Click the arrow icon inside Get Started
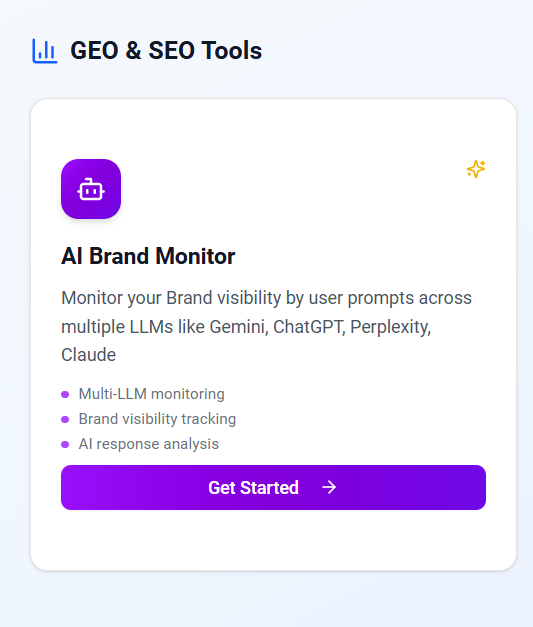This screenshot has width=533, height=627. tap(329, 487)
